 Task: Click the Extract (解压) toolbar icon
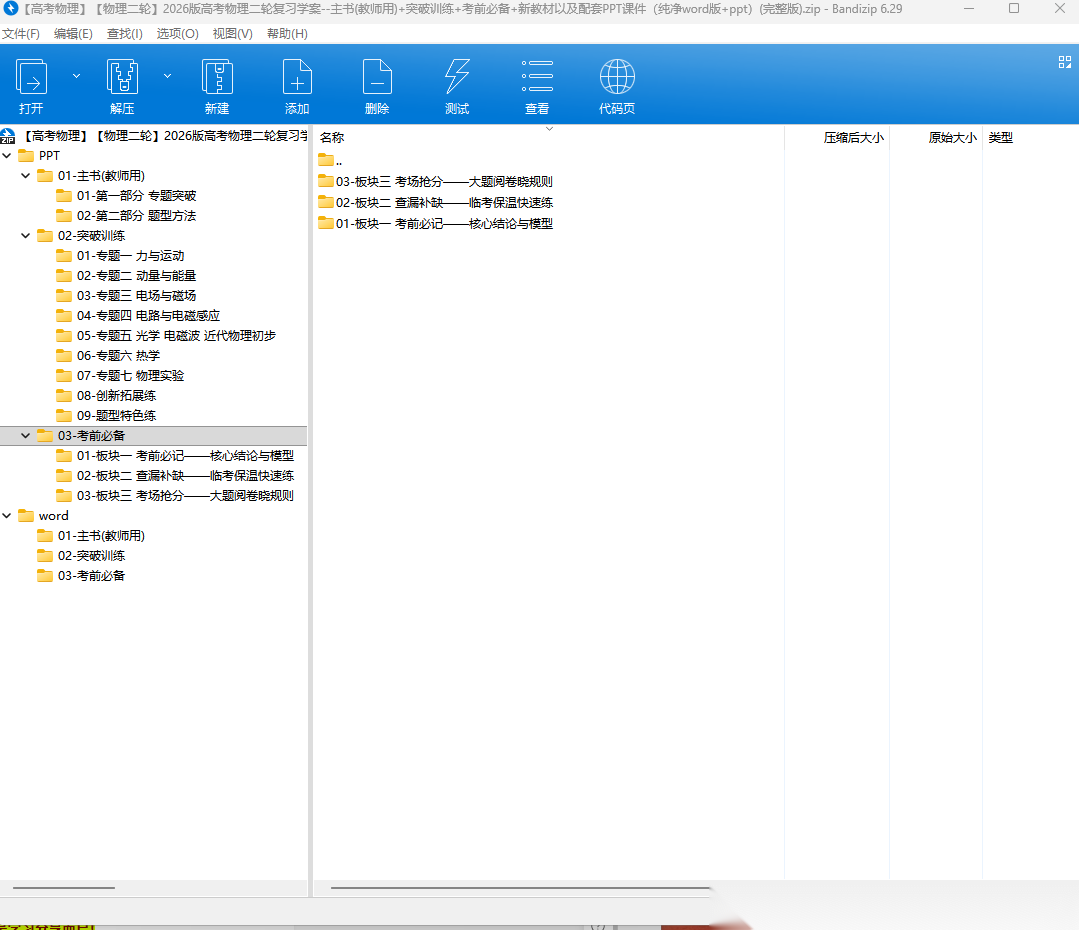point(122,78)
